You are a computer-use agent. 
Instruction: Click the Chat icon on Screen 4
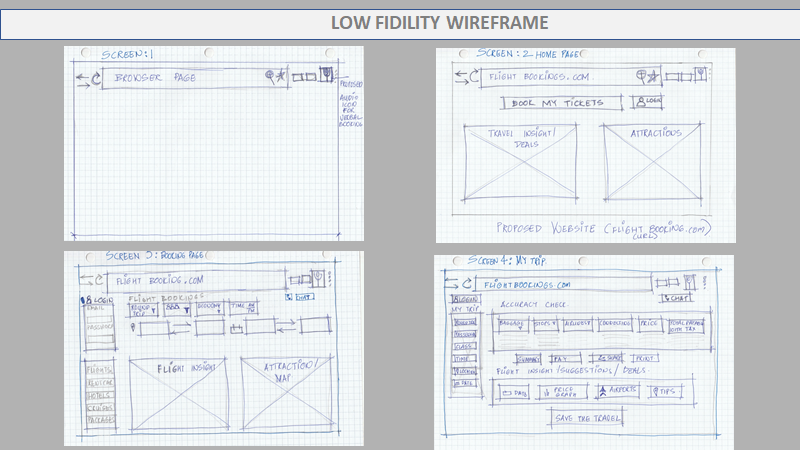point(677,298)
